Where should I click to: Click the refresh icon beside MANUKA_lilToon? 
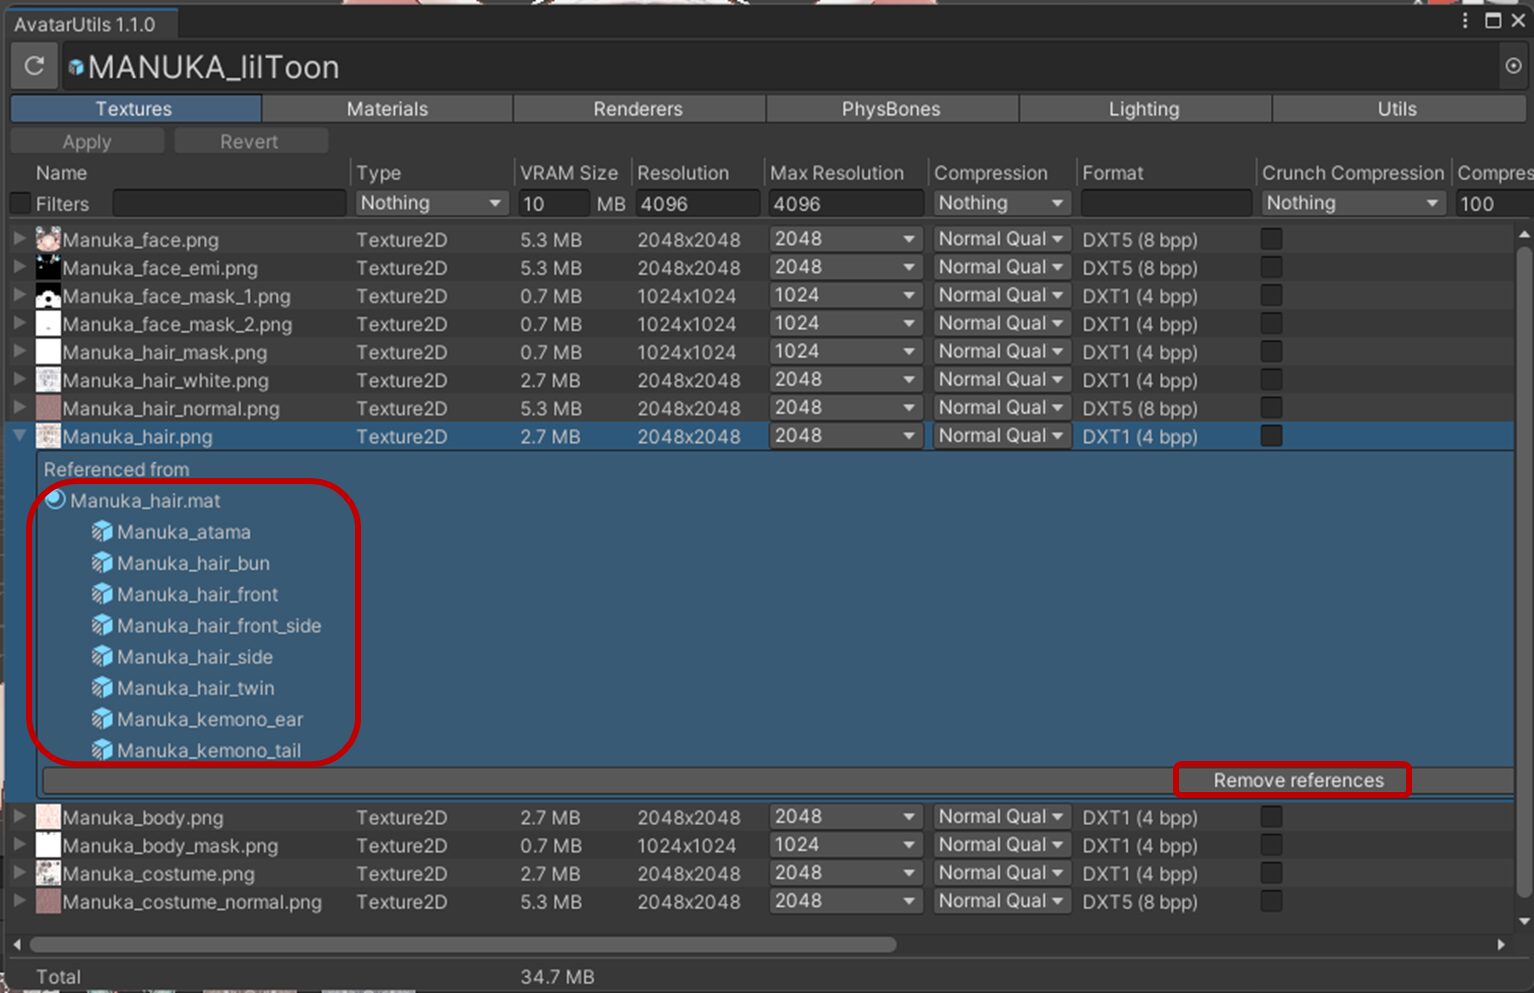pyautogui.click(x=34, y=66)
